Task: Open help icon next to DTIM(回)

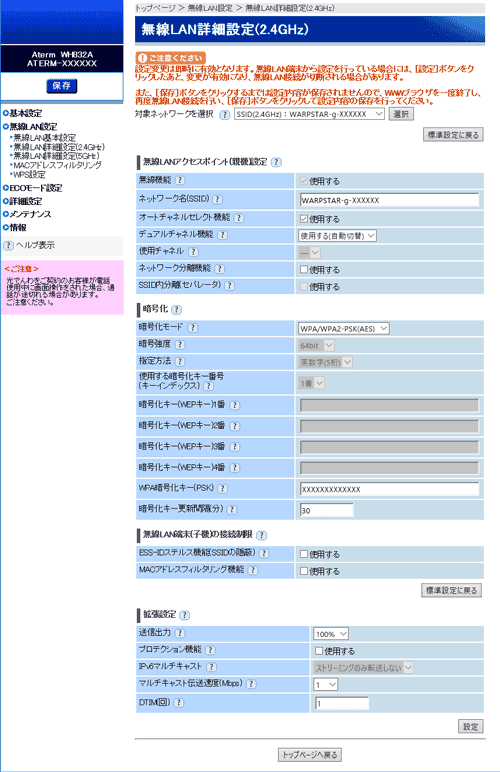Action: pyautogui.click(x=179, y=703)
